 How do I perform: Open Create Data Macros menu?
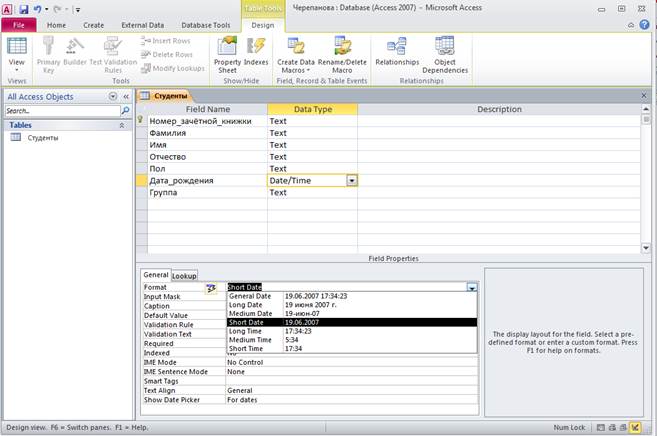[296, 54]
